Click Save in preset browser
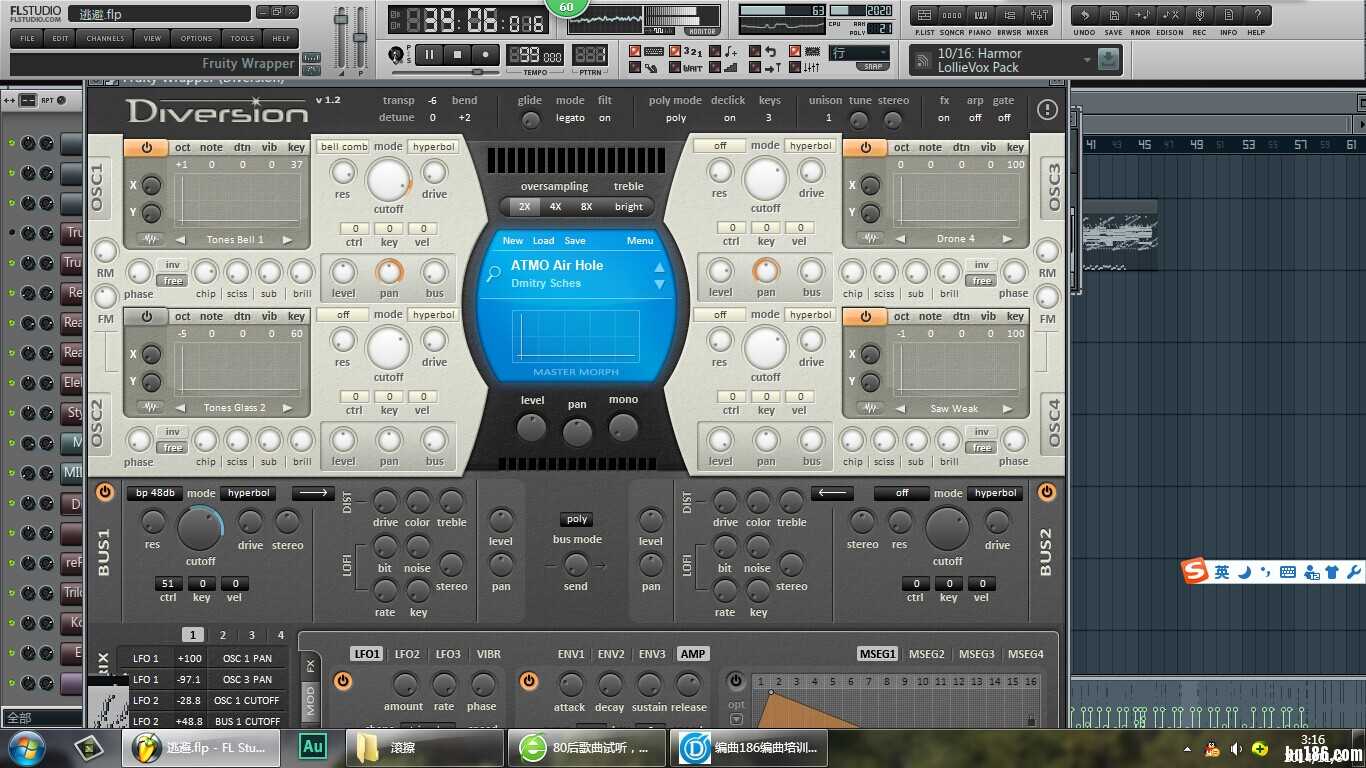The image size is (1366, 768). tap(575, 240)
